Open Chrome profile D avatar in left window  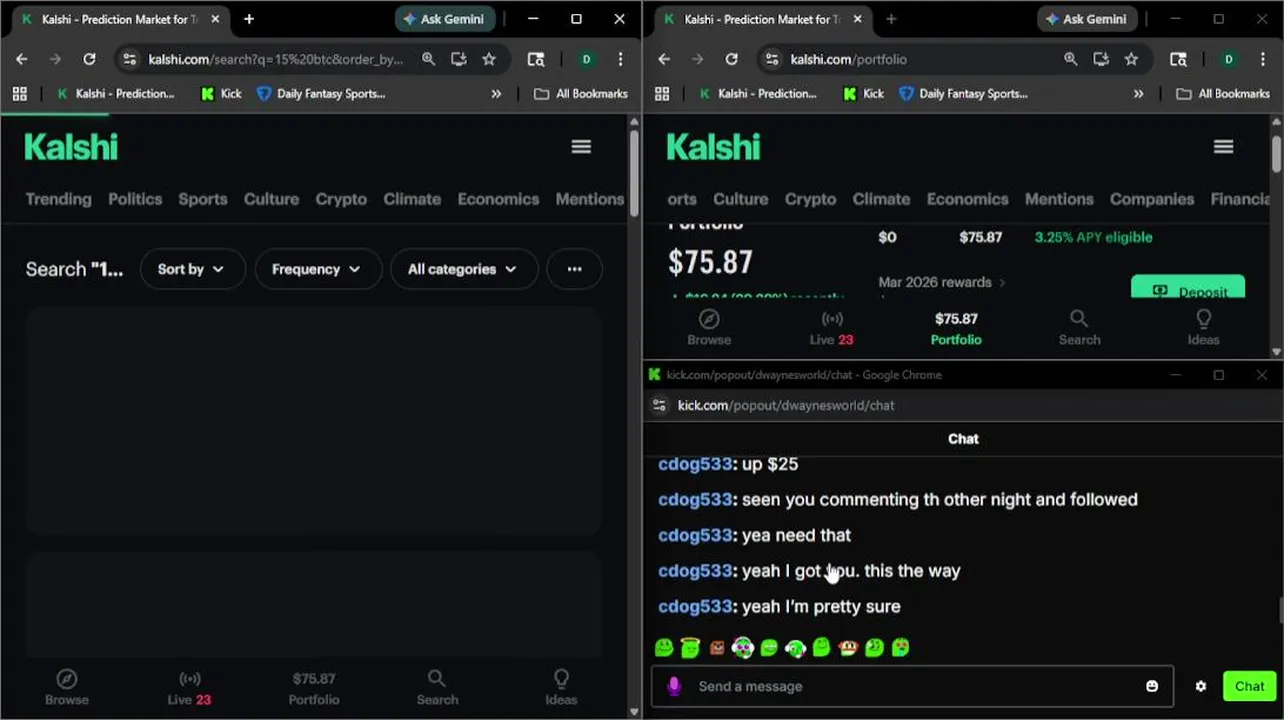(x=586, y=59)
